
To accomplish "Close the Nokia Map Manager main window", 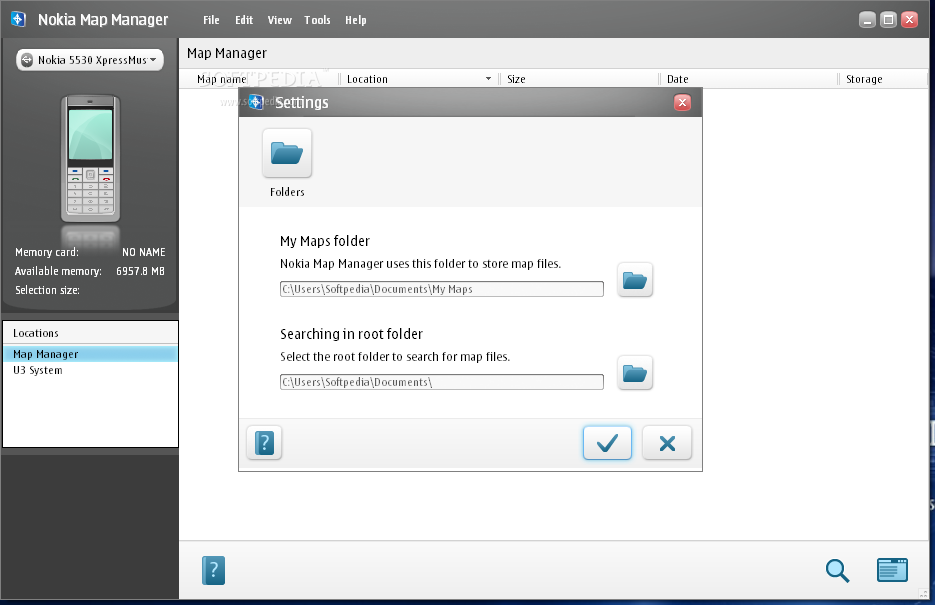I will (909, 20).
